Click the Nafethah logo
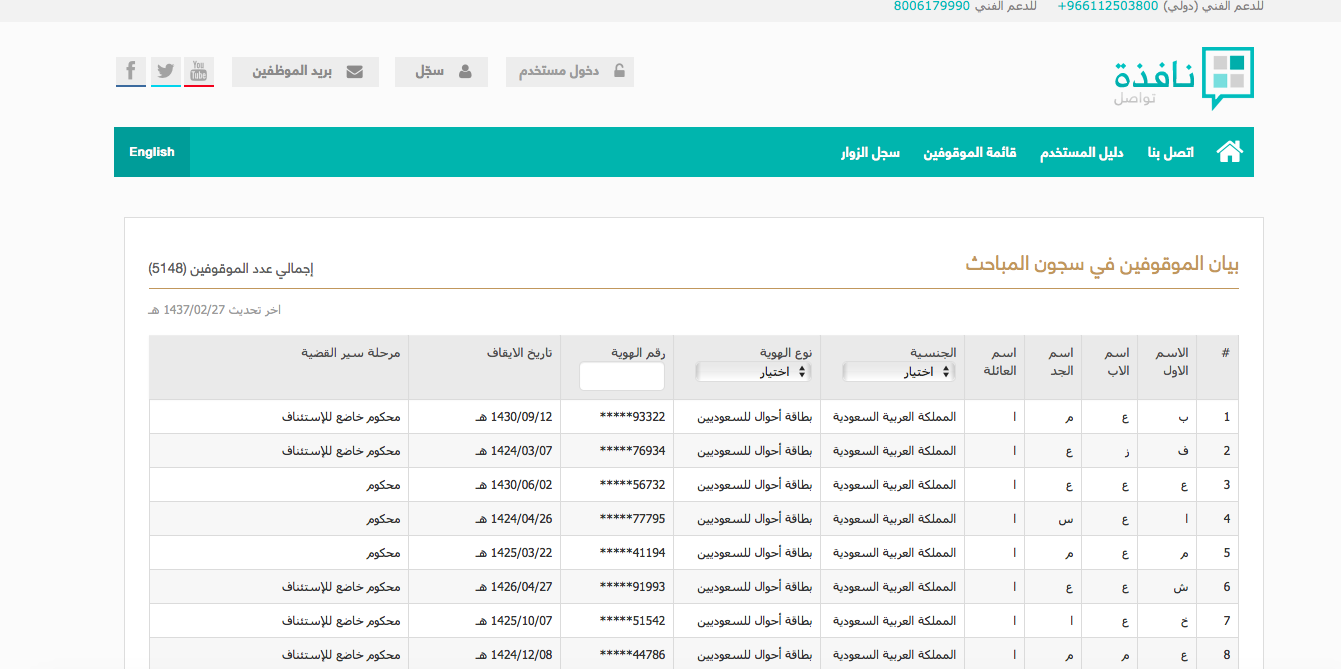This screenshot has width=1341, height=669. click(1184, 78)
